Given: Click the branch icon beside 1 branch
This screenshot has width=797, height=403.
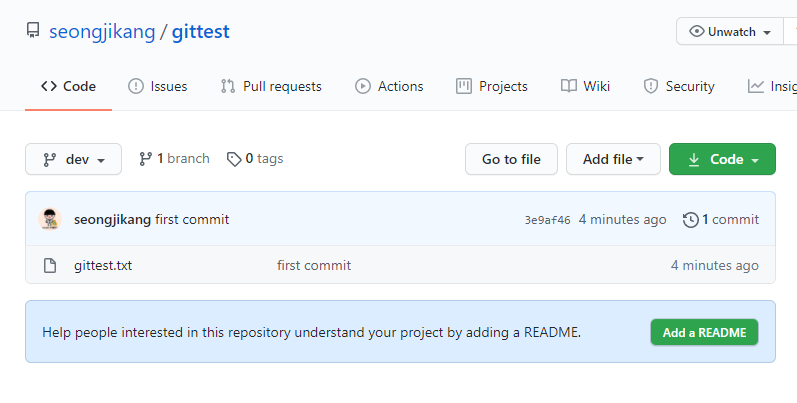Looking at the screenshot, I should [146, 158].
